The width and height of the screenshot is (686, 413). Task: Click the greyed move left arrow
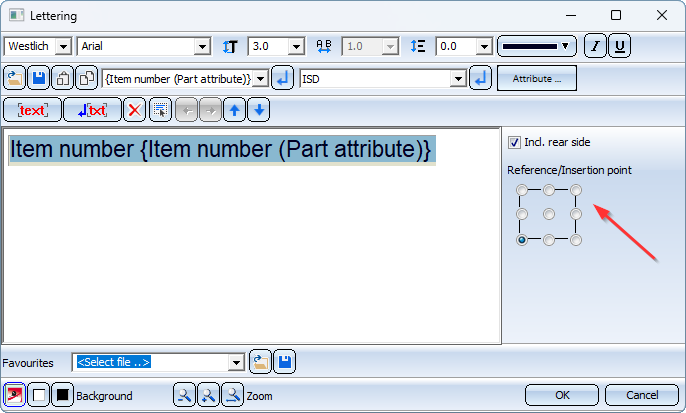click(187, 110)
